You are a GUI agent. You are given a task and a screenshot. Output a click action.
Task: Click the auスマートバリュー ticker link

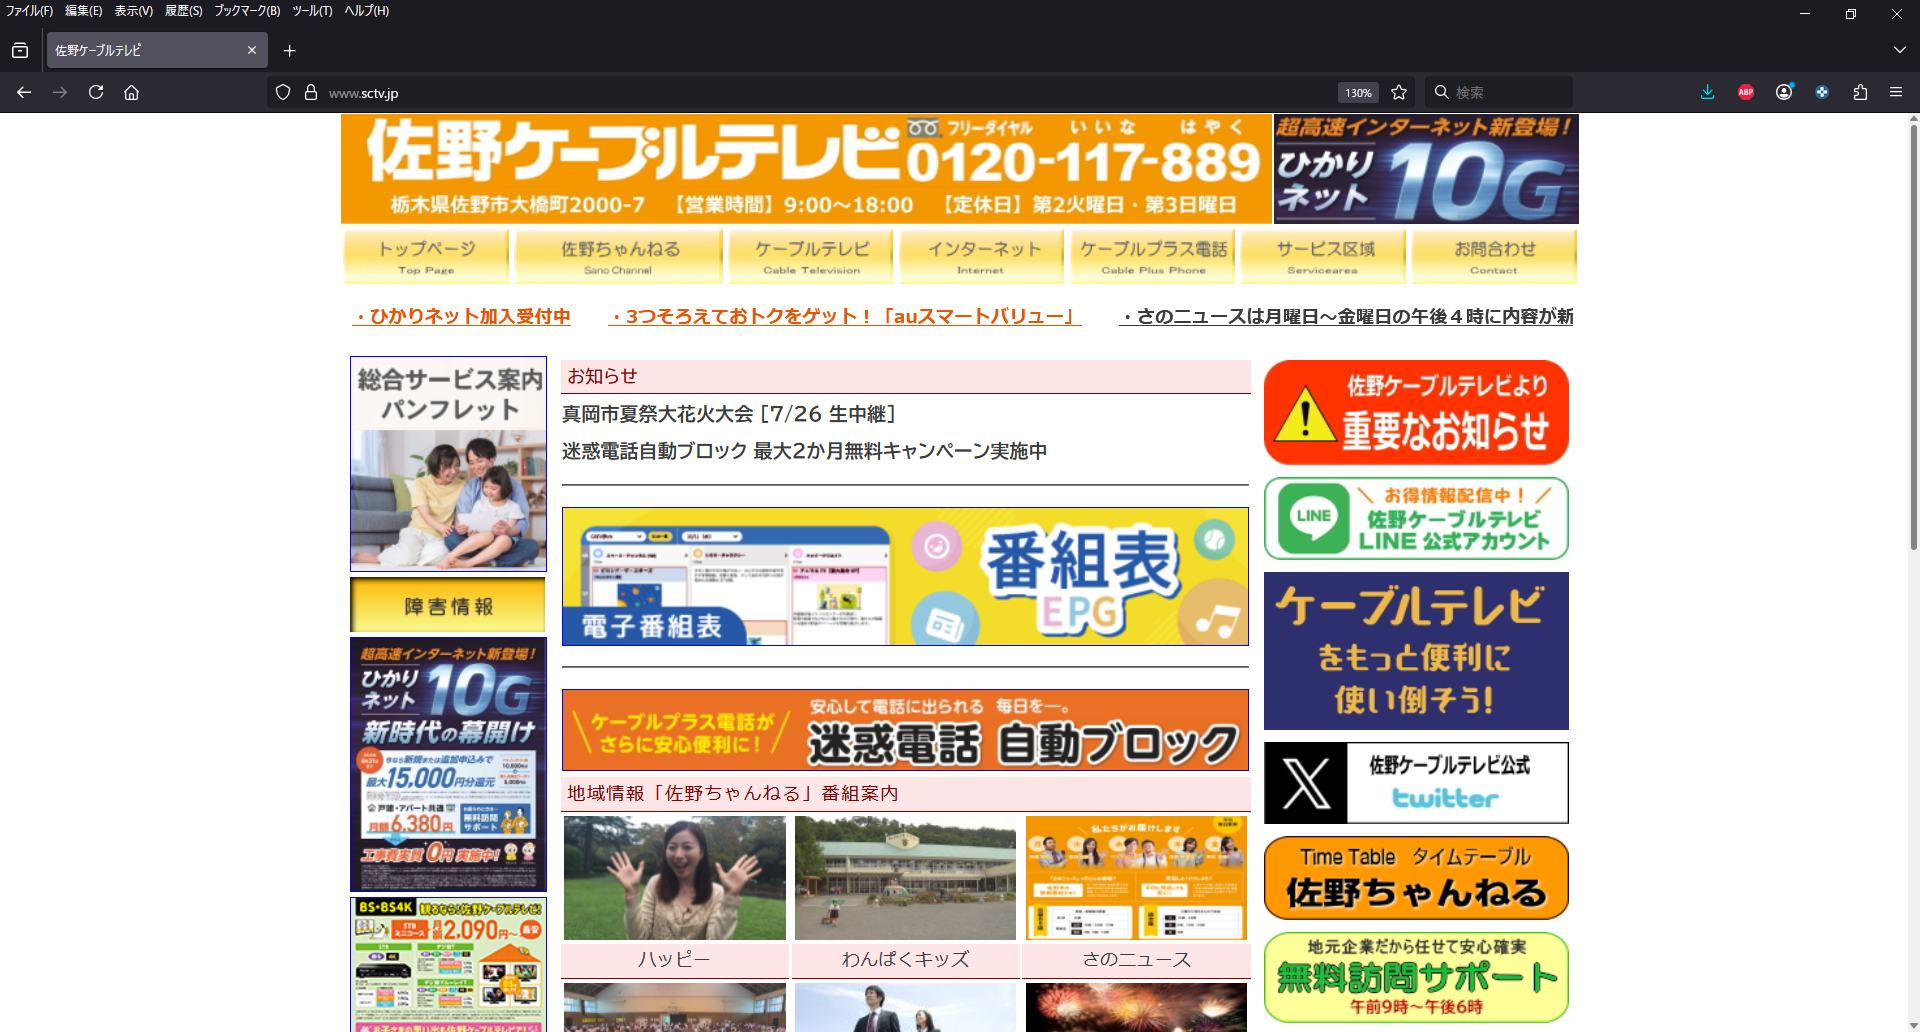(x=845, y=316)
